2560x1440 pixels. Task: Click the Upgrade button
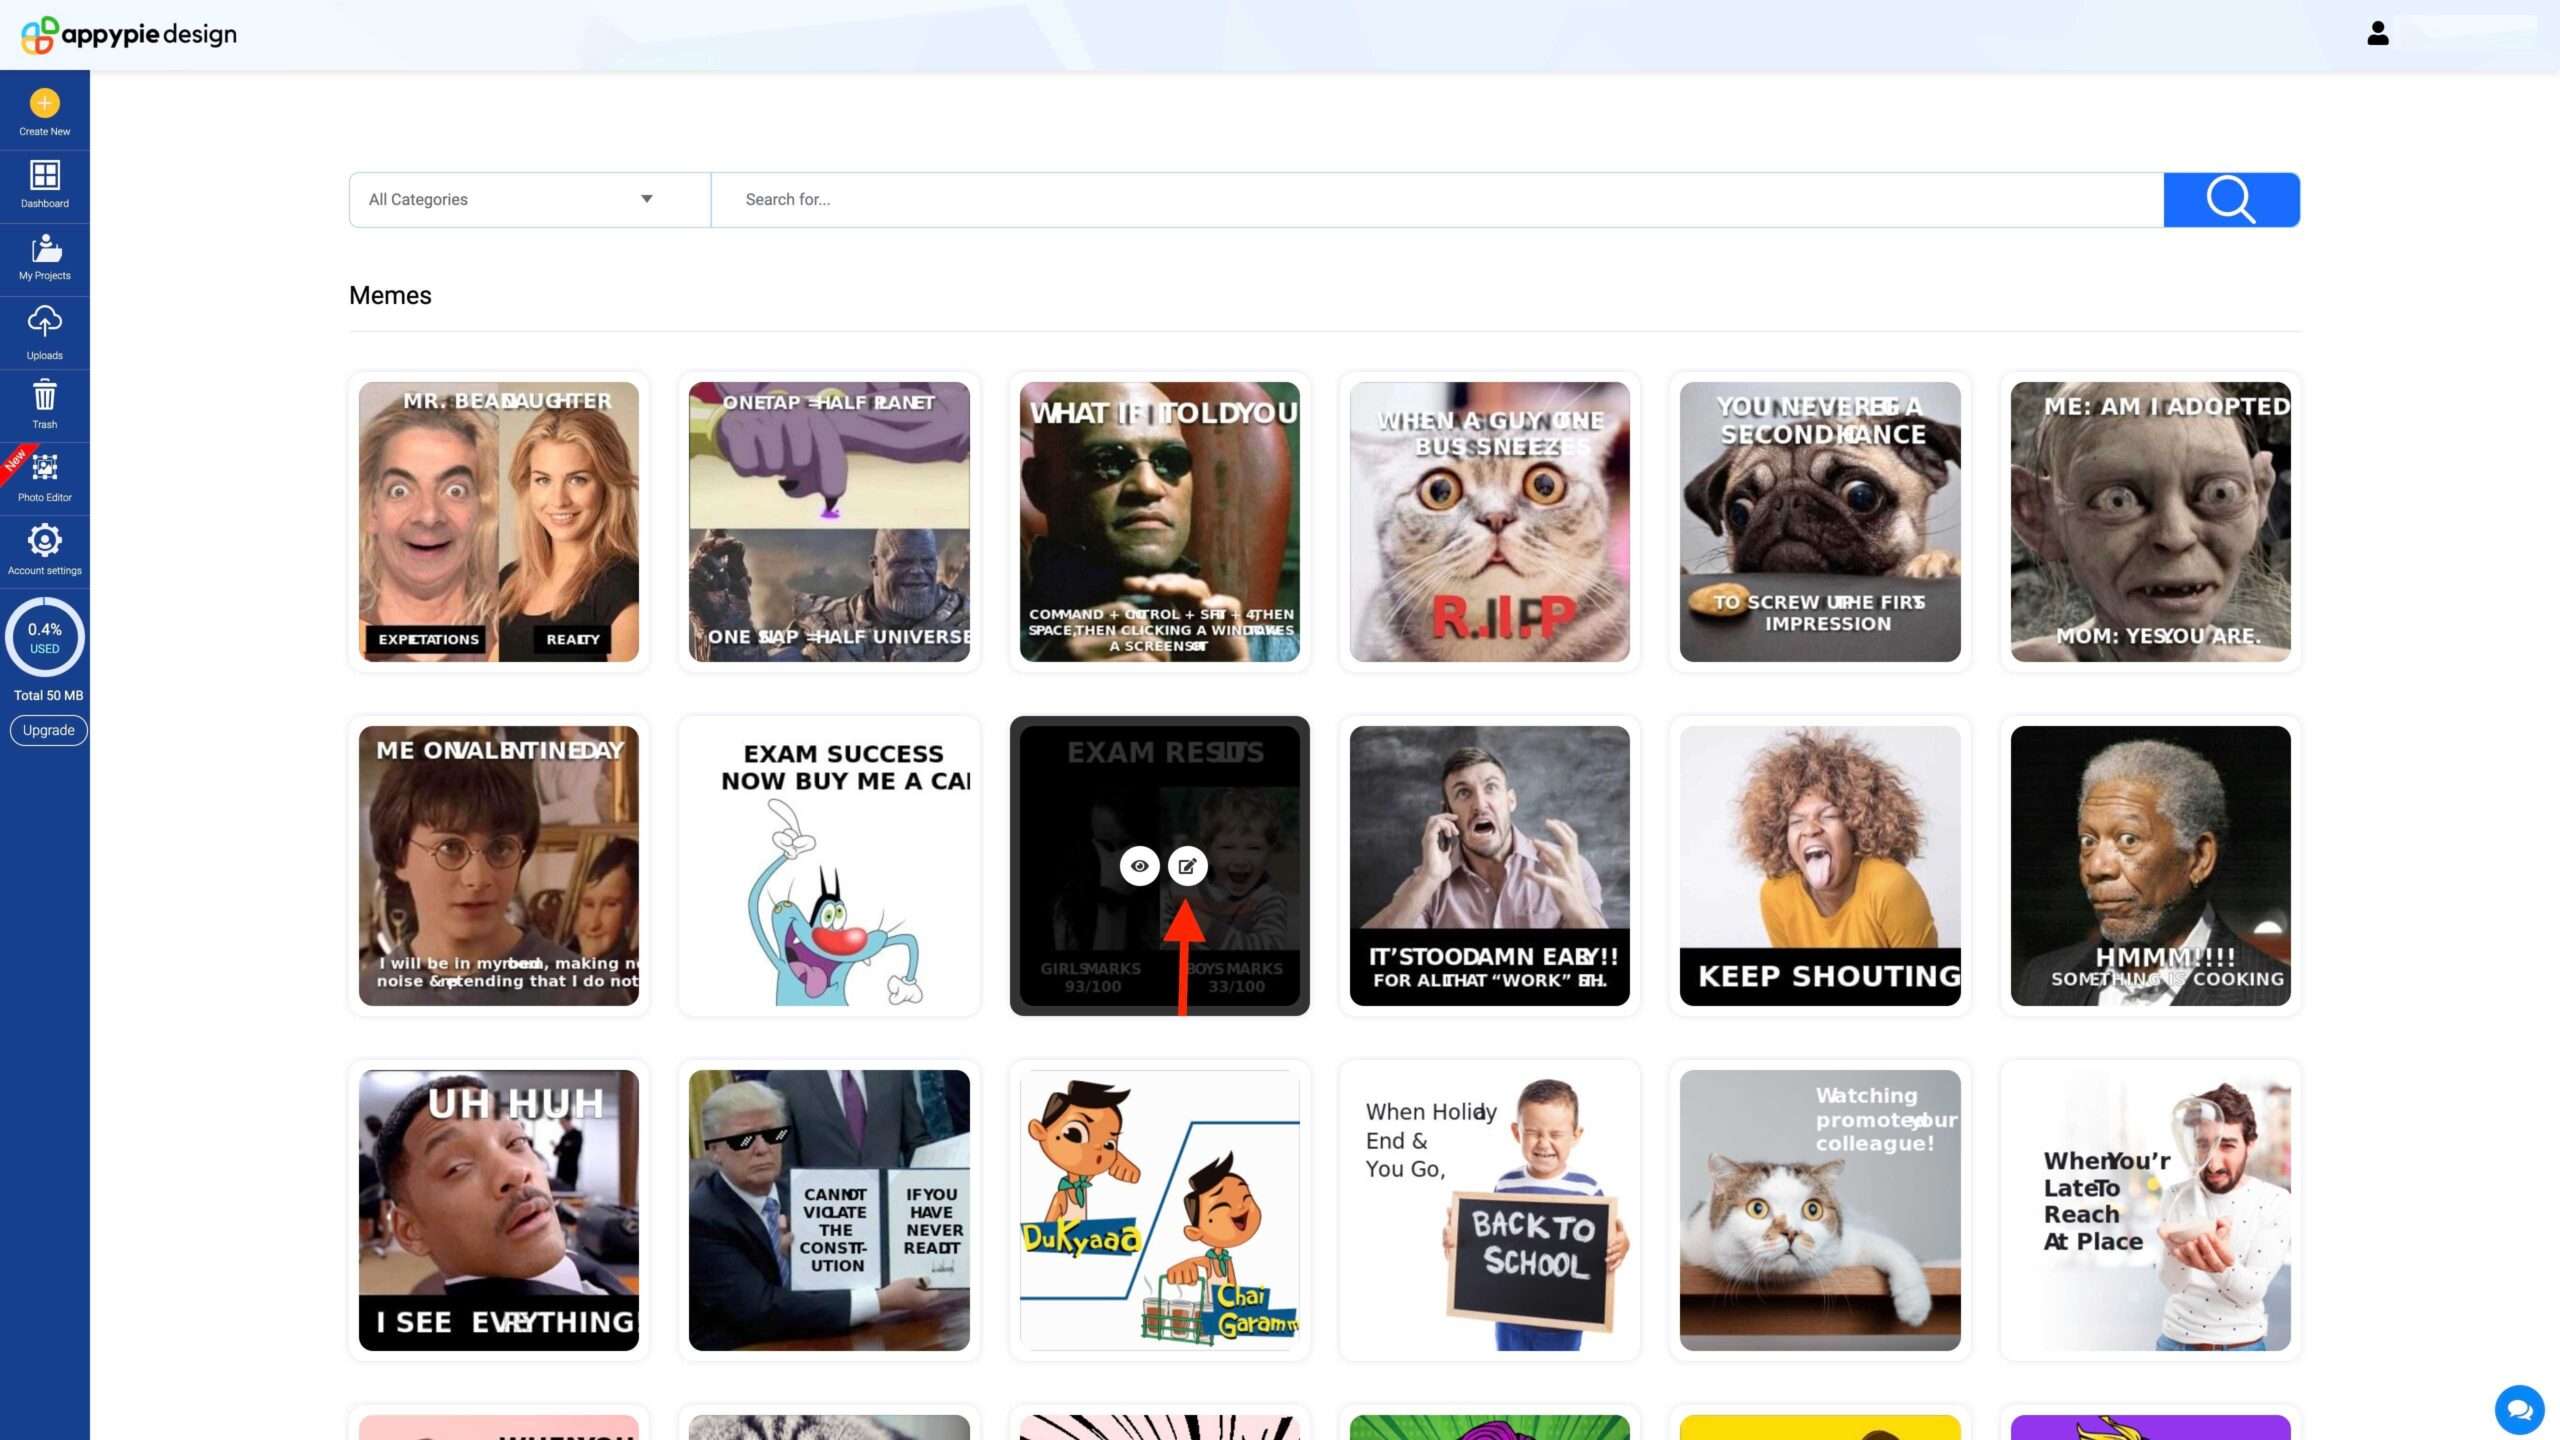(x=48, y=730)
